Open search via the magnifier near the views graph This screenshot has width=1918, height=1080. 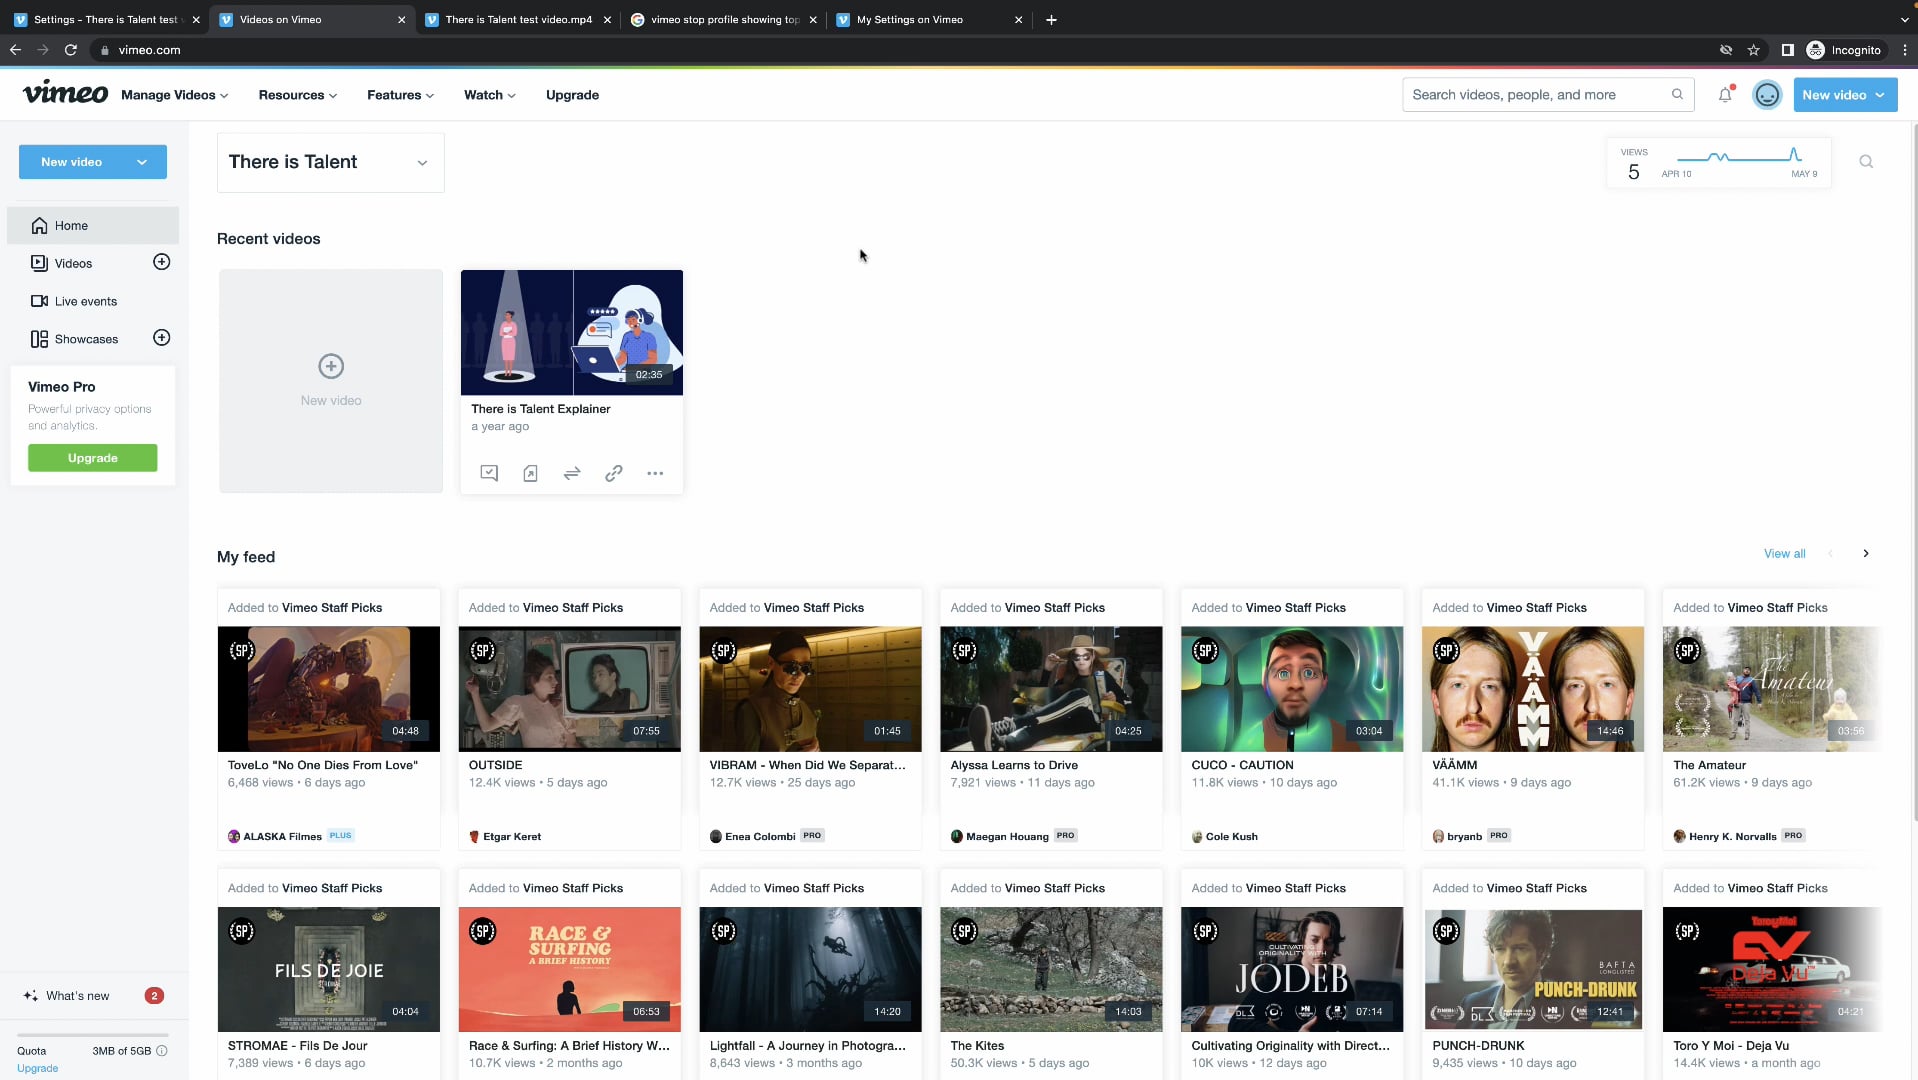[x=1865, y=161]
